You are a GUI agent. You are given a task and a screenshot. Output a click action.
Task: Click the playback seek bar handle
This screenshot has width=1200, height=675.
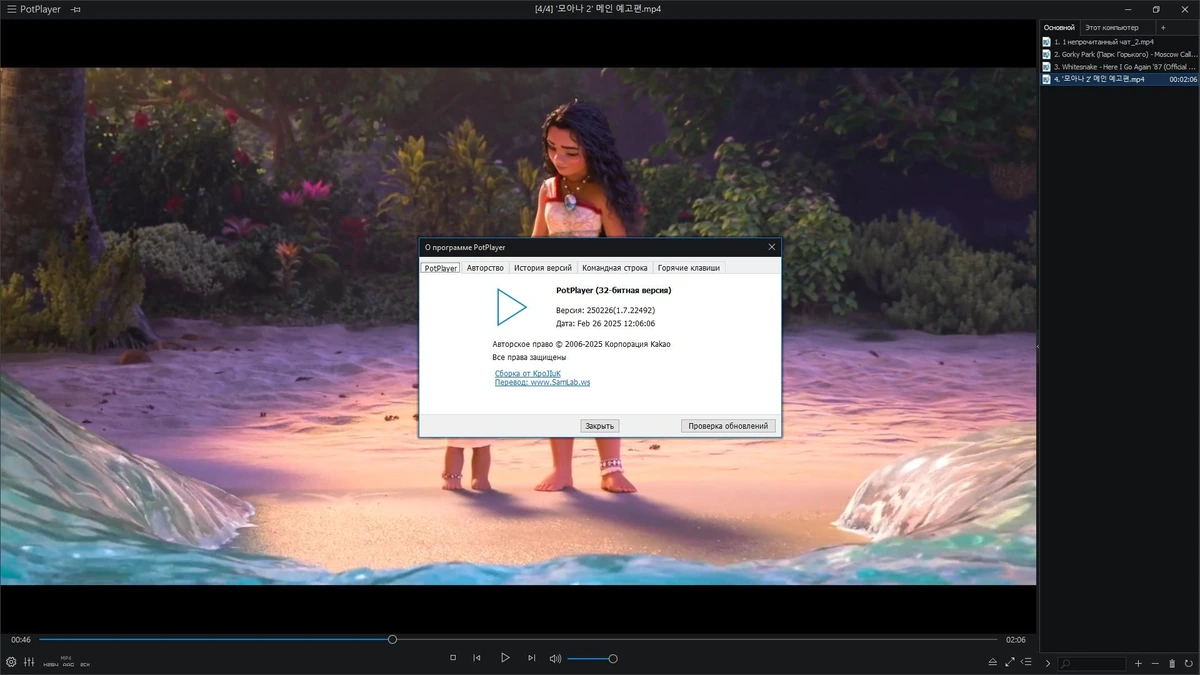point(392,639)
